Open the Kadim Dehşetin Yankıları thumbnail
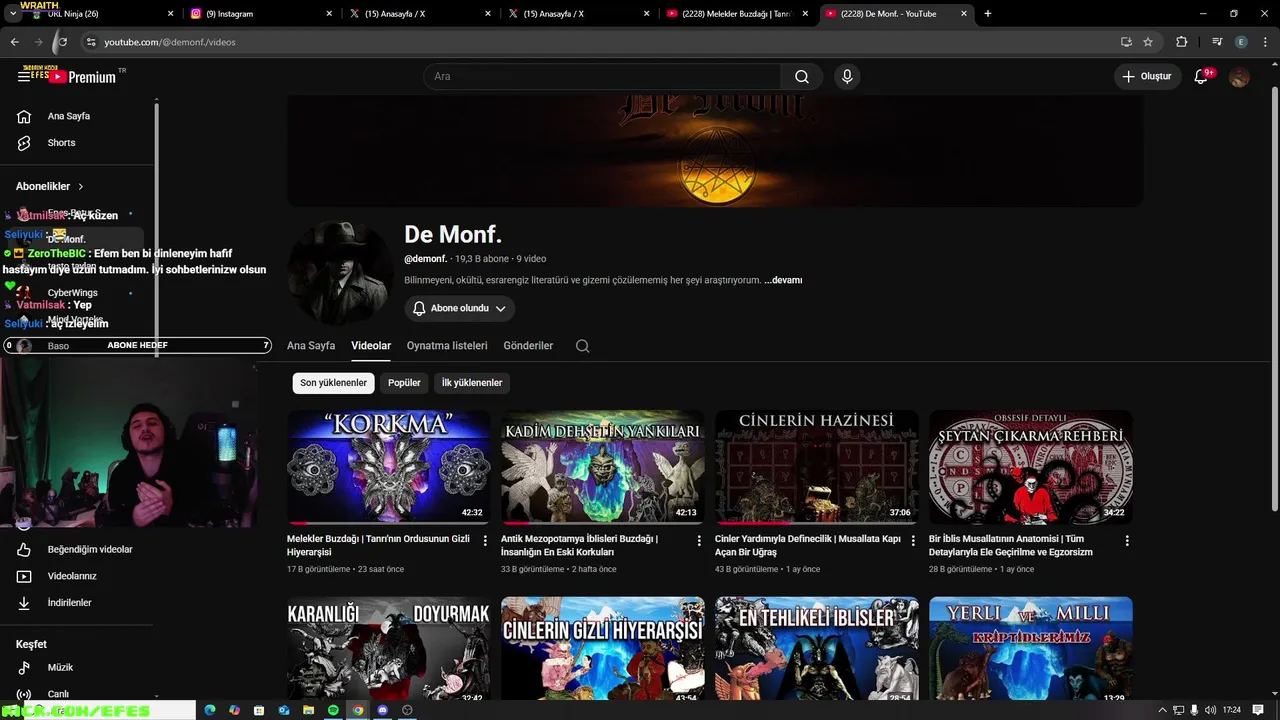 [x=603, y=467]
